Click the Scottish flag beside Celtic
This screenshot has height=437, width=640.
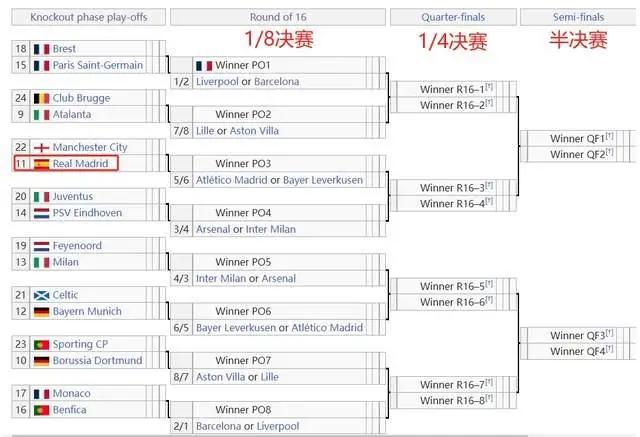coord(41,295)
